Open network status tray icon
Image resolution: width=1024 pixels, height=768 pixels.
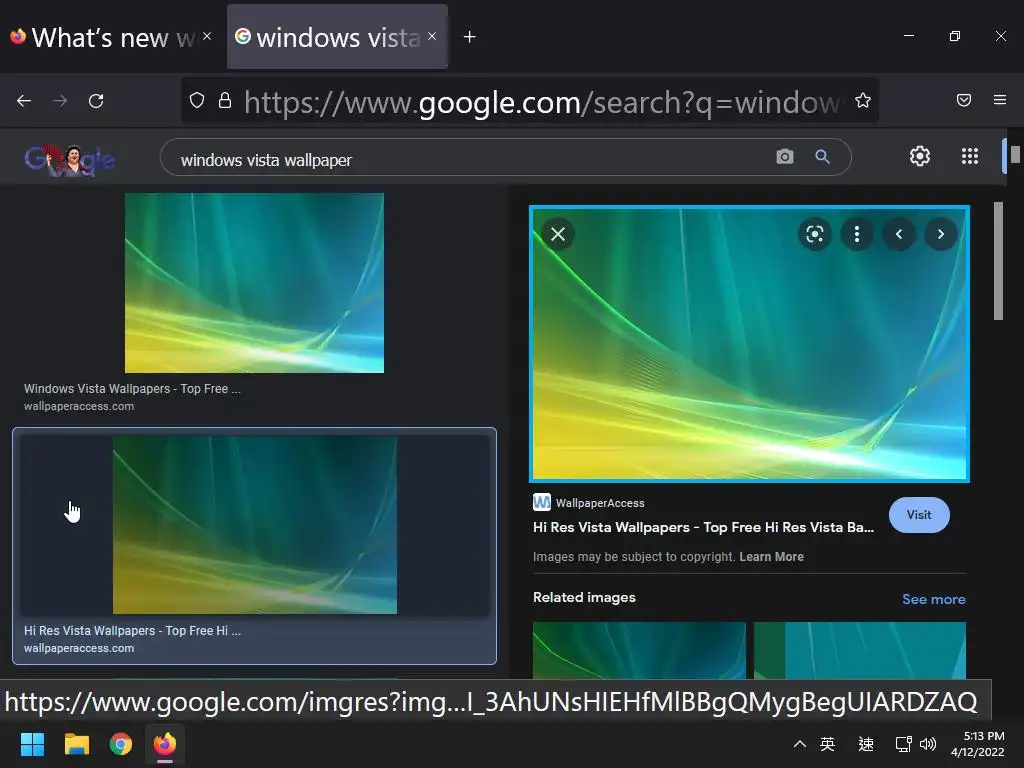[x=904, y=744]
